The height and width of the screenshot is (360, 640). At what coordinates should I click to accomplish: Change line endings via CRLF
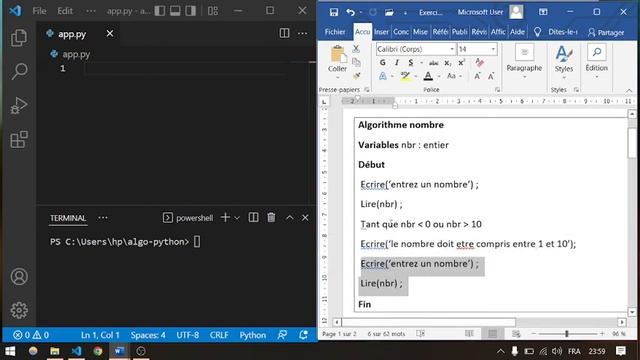point(219,335)
